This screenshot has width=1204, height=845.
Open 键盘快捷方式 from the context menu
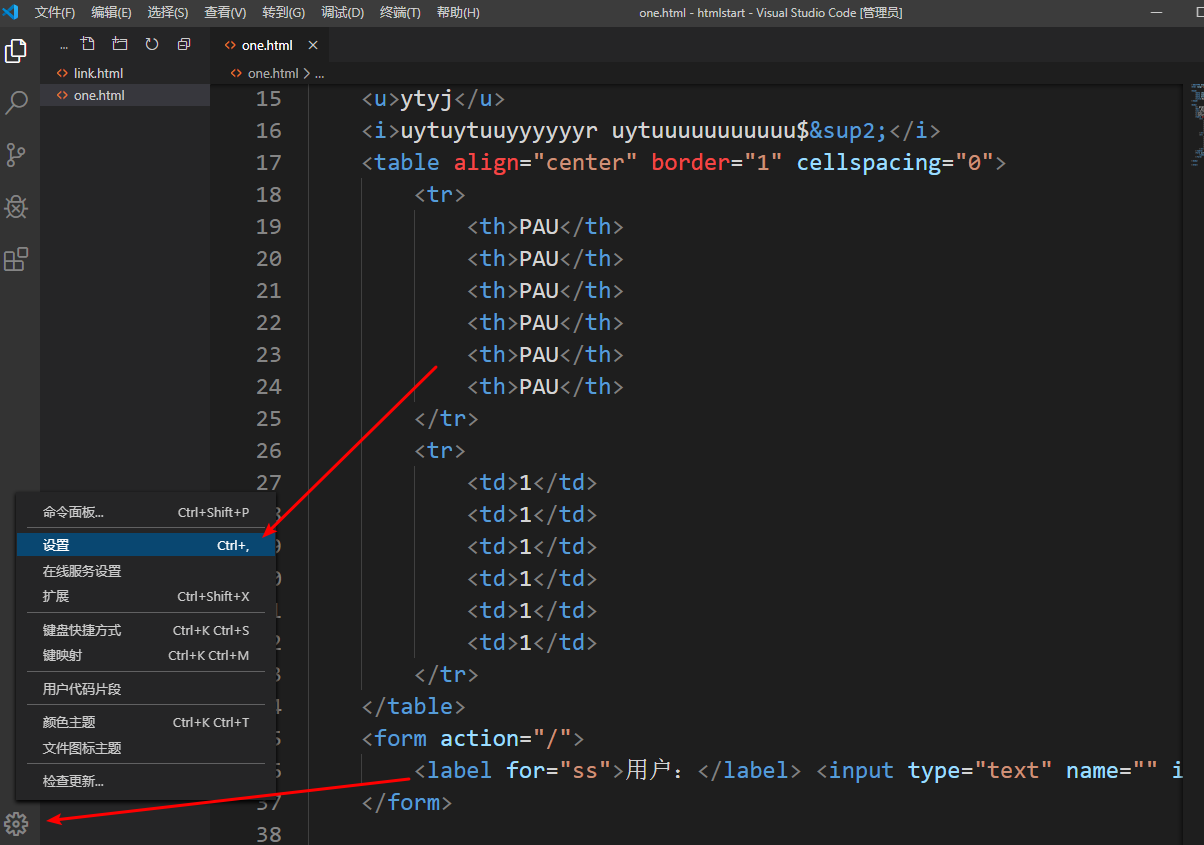click(146, 630)
